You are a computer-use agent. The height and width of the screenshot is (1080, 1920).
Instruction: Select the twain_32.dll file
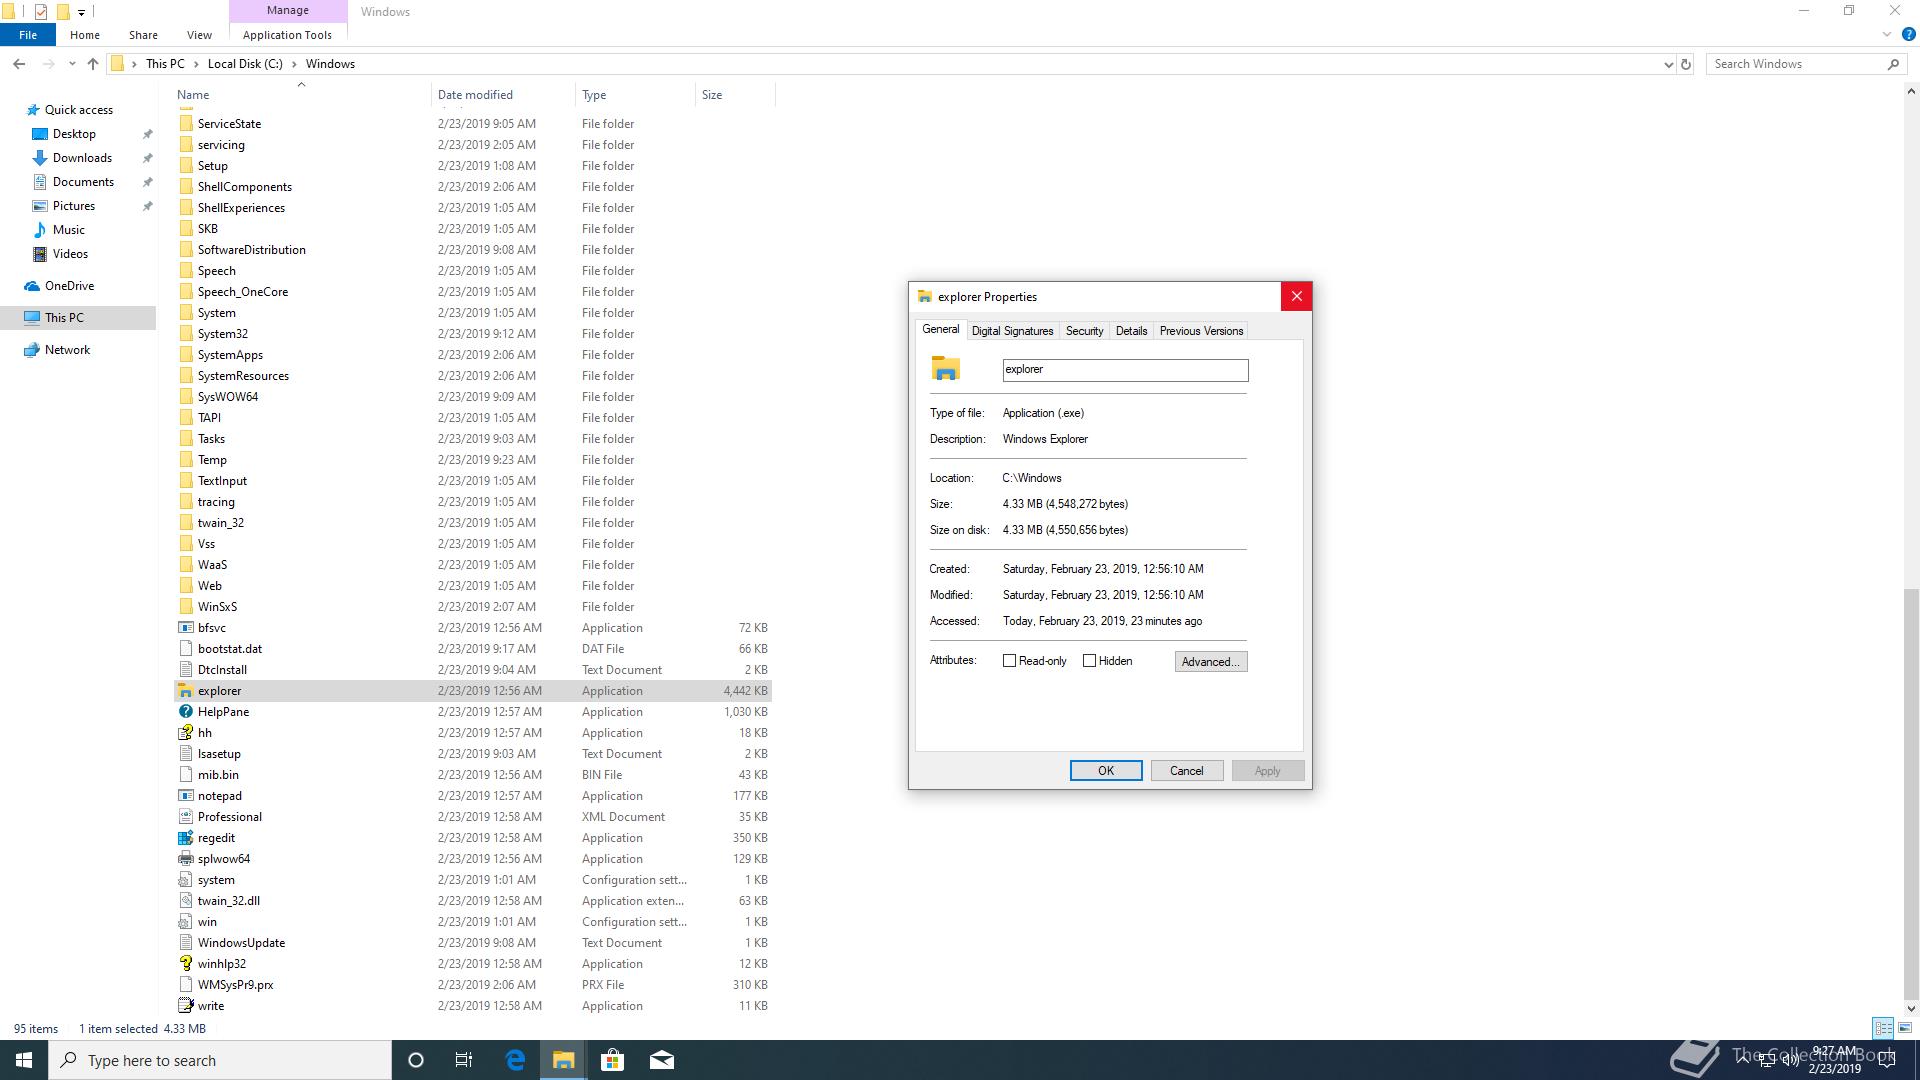(x=473, y=901)
